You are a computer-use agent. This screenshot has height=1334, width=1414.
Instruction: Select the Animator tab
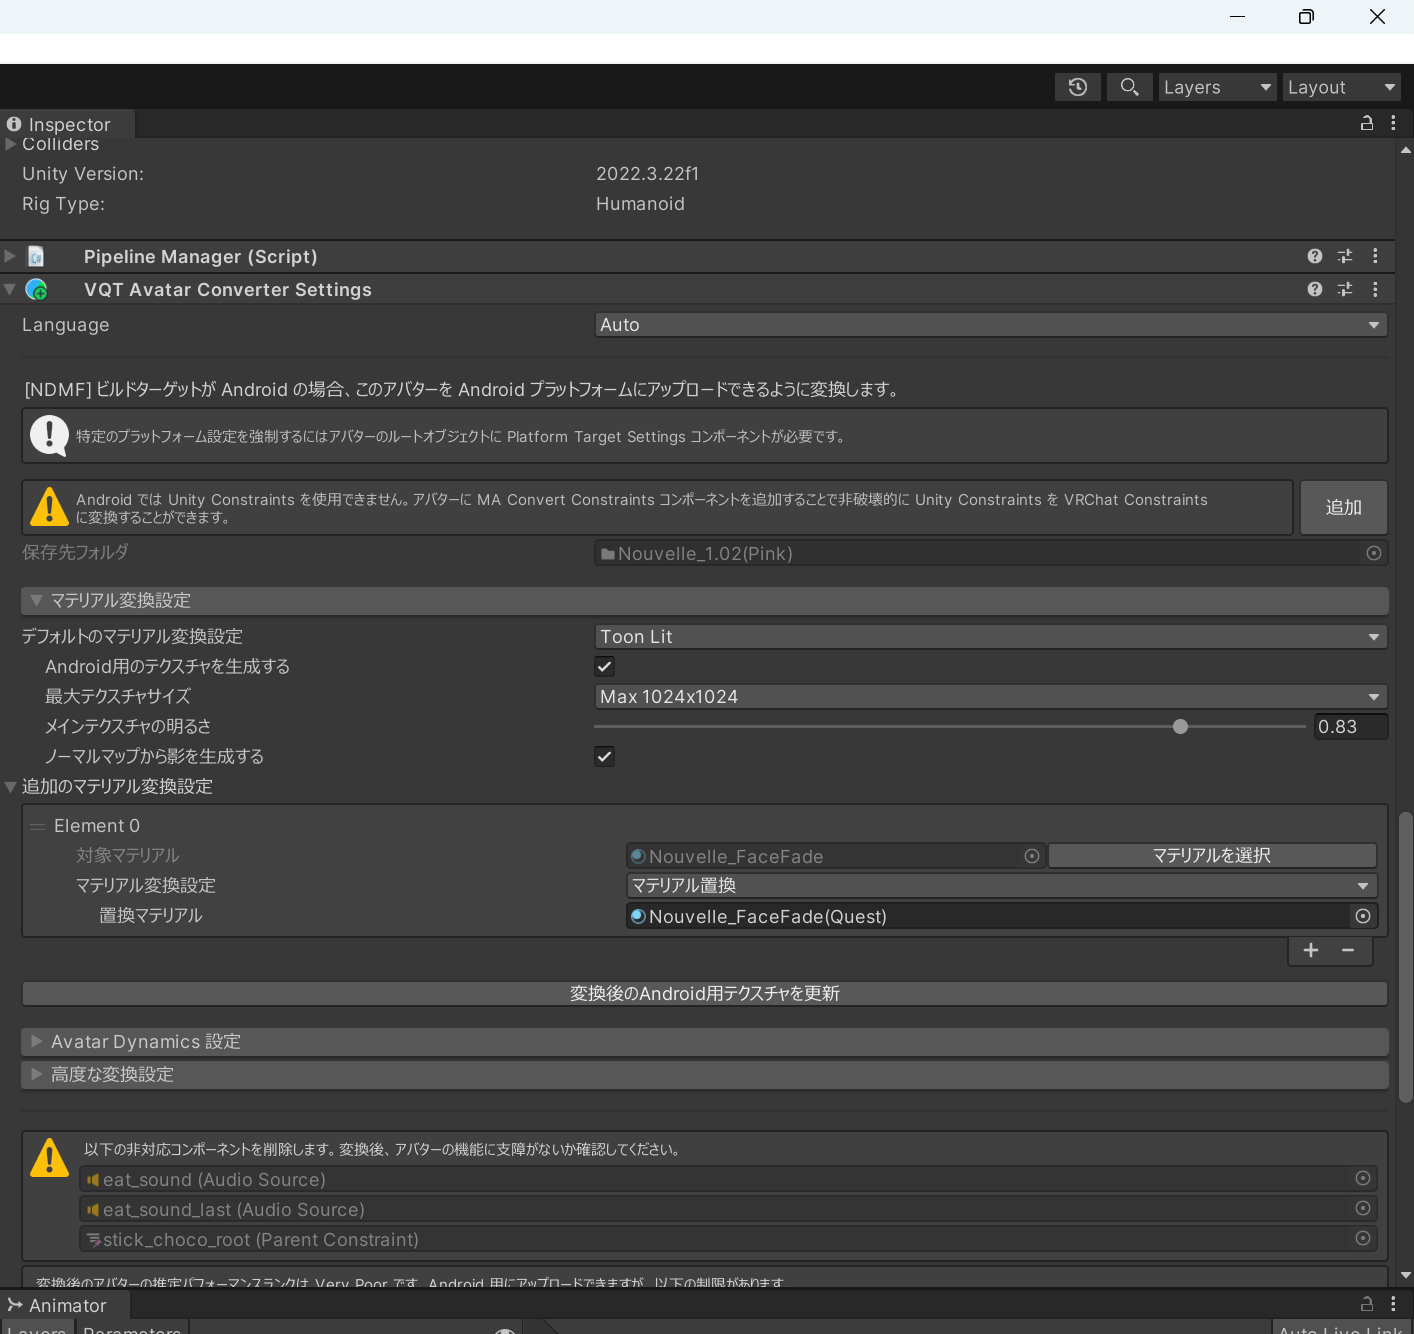tap(66, 1305)
